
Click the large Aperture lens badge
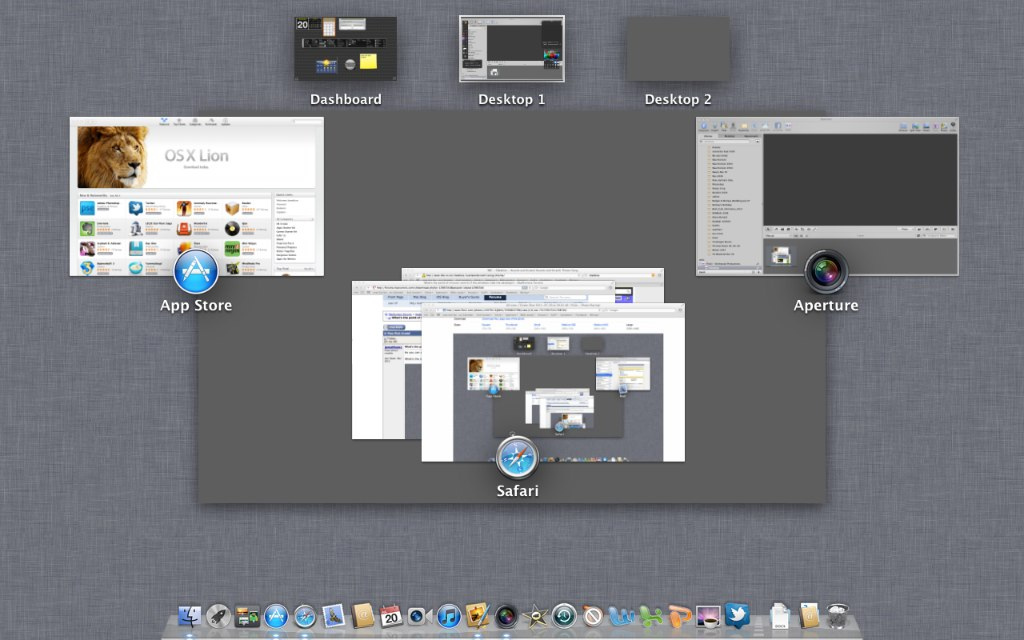(826, 272)
